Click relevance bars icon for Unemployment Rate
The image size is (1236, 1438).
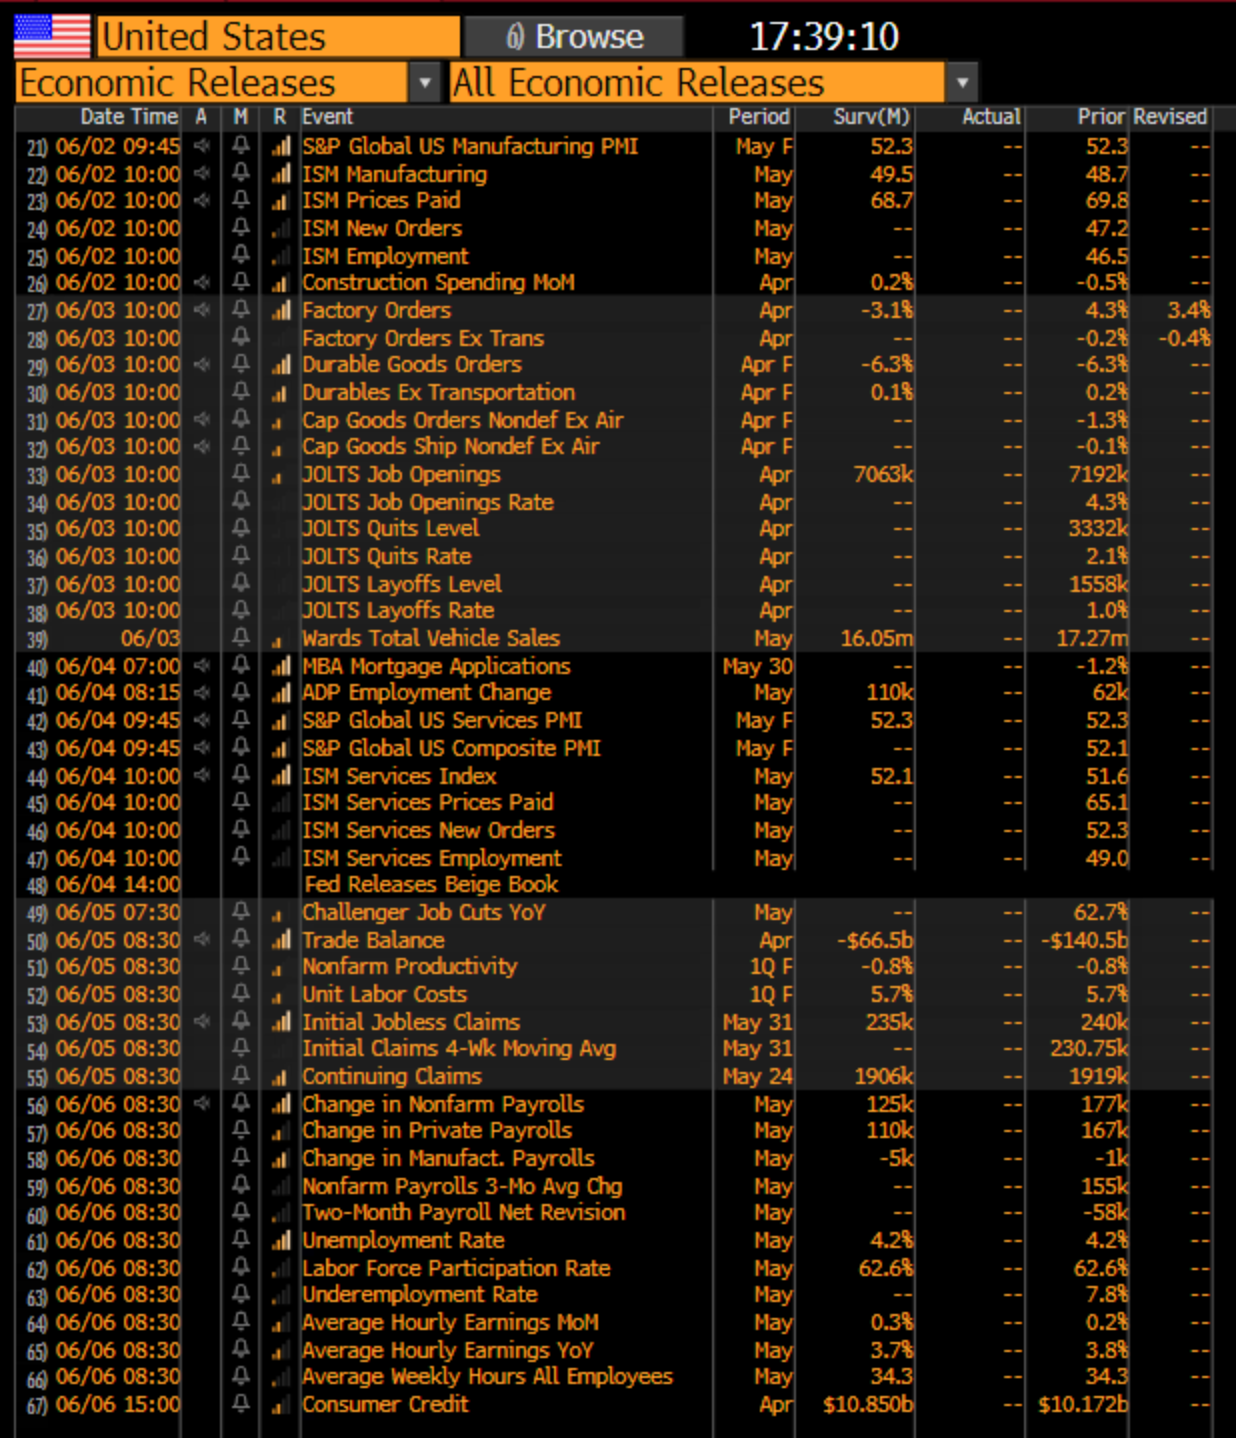tap(281, 1241)
